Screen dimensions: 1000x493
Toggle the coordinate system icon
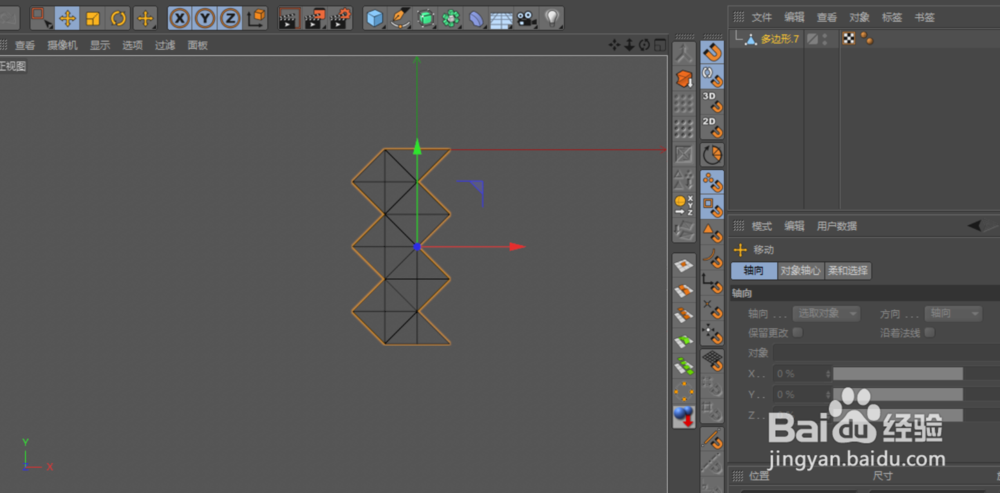[x=256, y=18]
